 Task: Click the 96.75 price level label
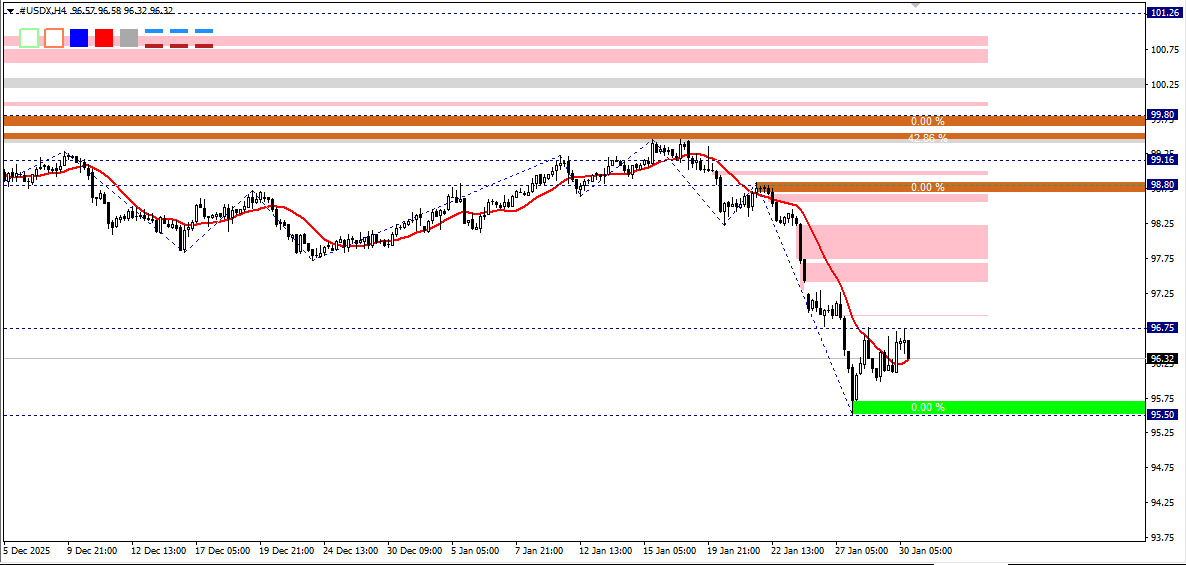(1161, 328)
